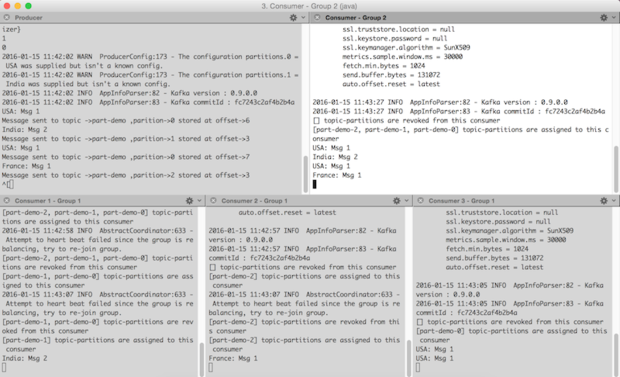Click 'France: Msg 1' in Consumer 2 - Group 1 pane
This screenshot has height=377, width=620.
[x=233, y=358]
